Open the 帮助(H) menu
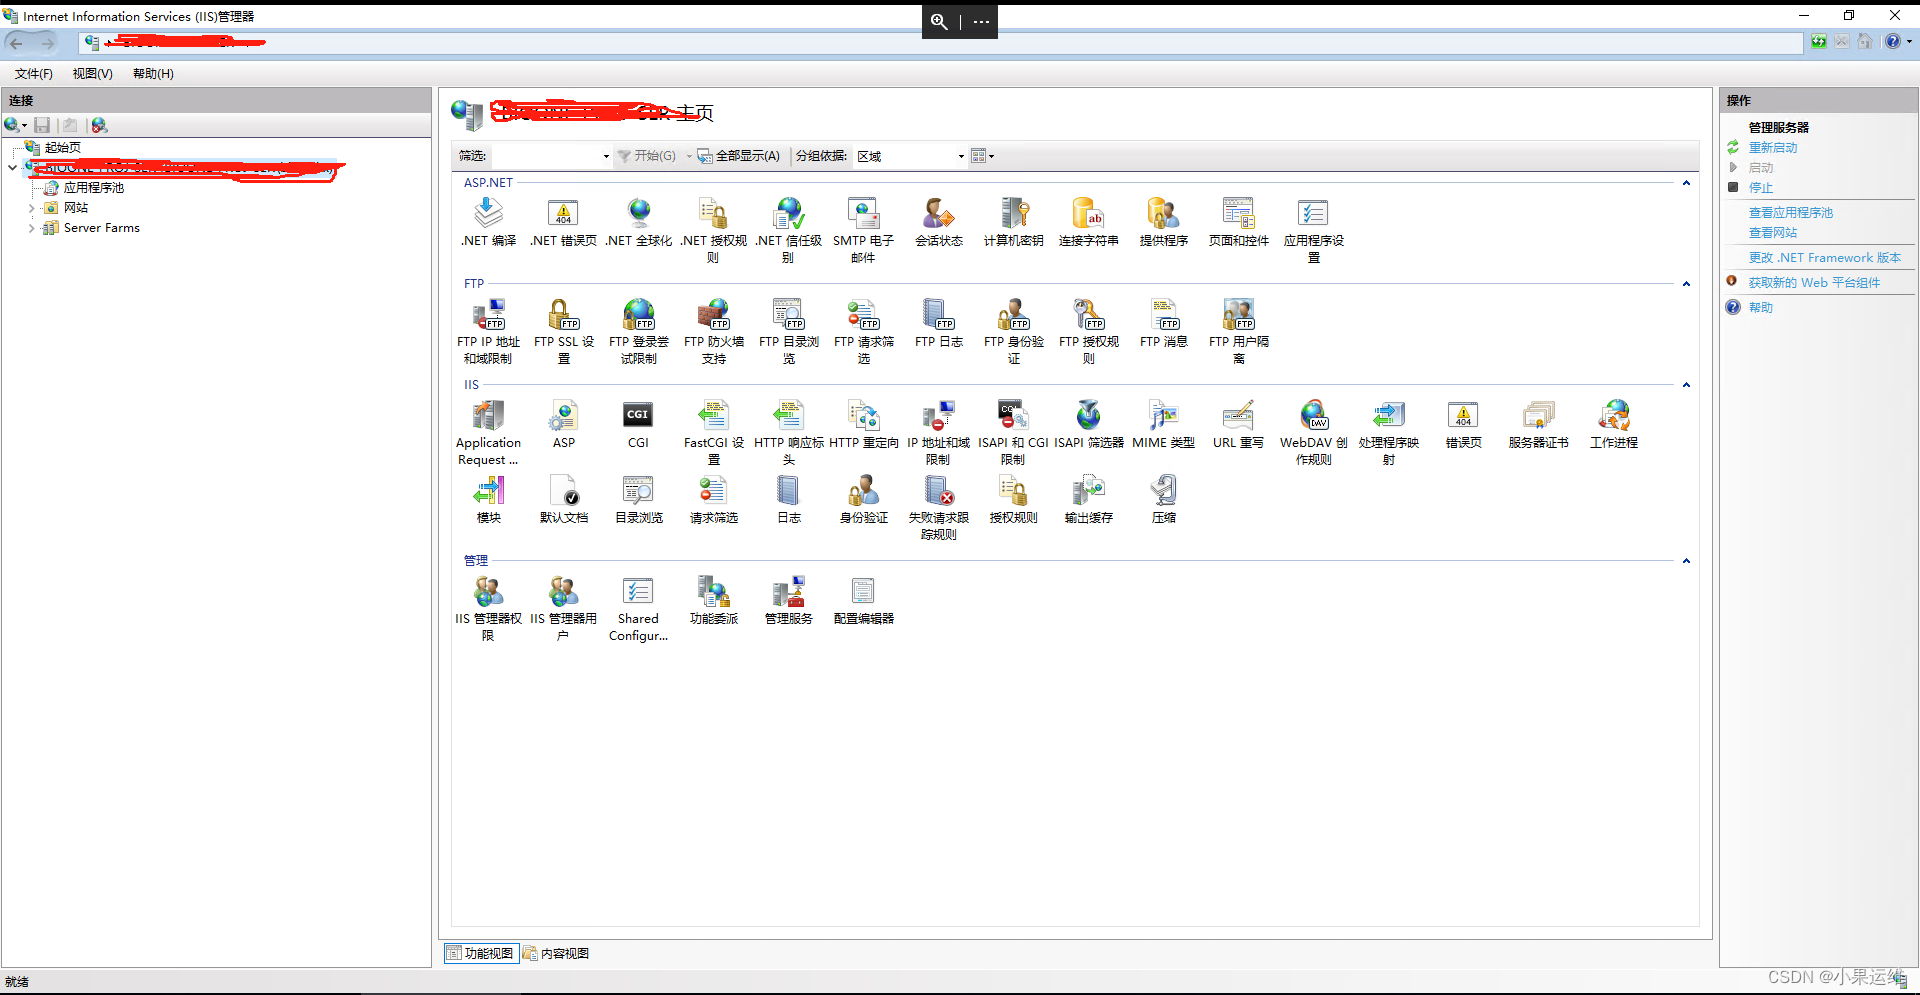Image resolution: width=1920 pixels, height=995 pixels. (x=153, y=74)
